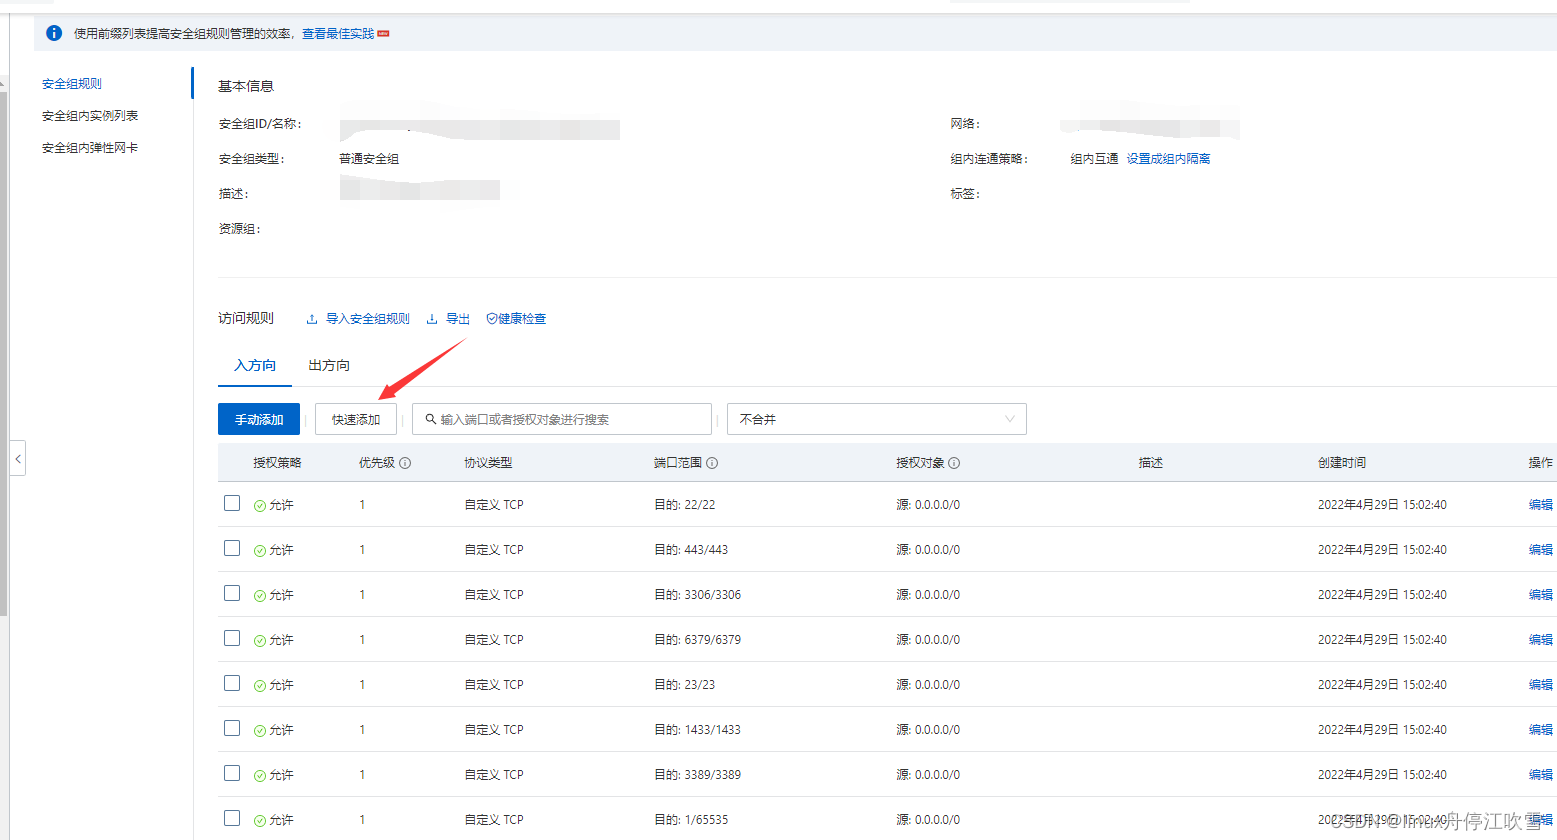Click the export icon beside 导出
1557x840 pixels.
(432, 319)
